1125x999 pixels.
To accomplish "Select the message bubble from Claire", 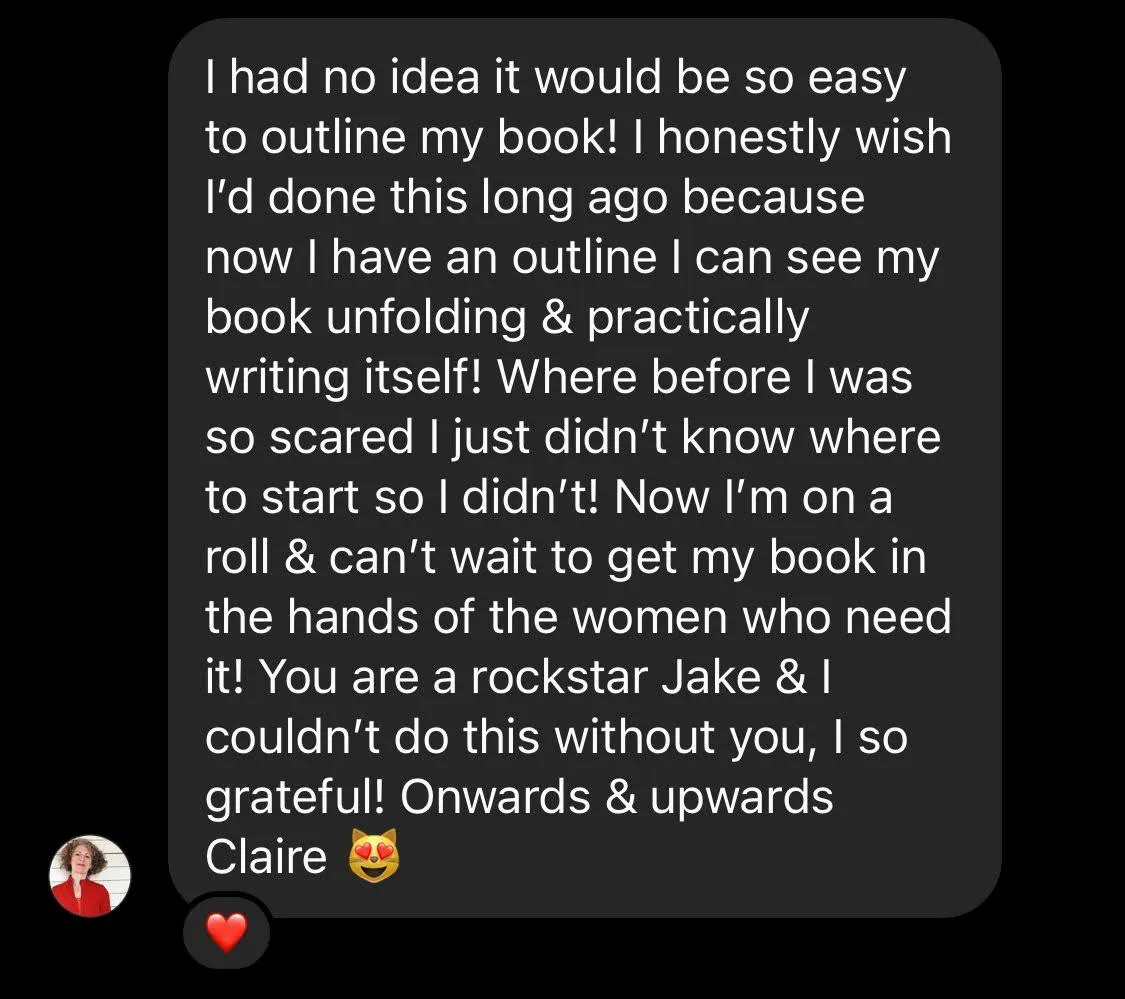I will (x=585, y=468).
